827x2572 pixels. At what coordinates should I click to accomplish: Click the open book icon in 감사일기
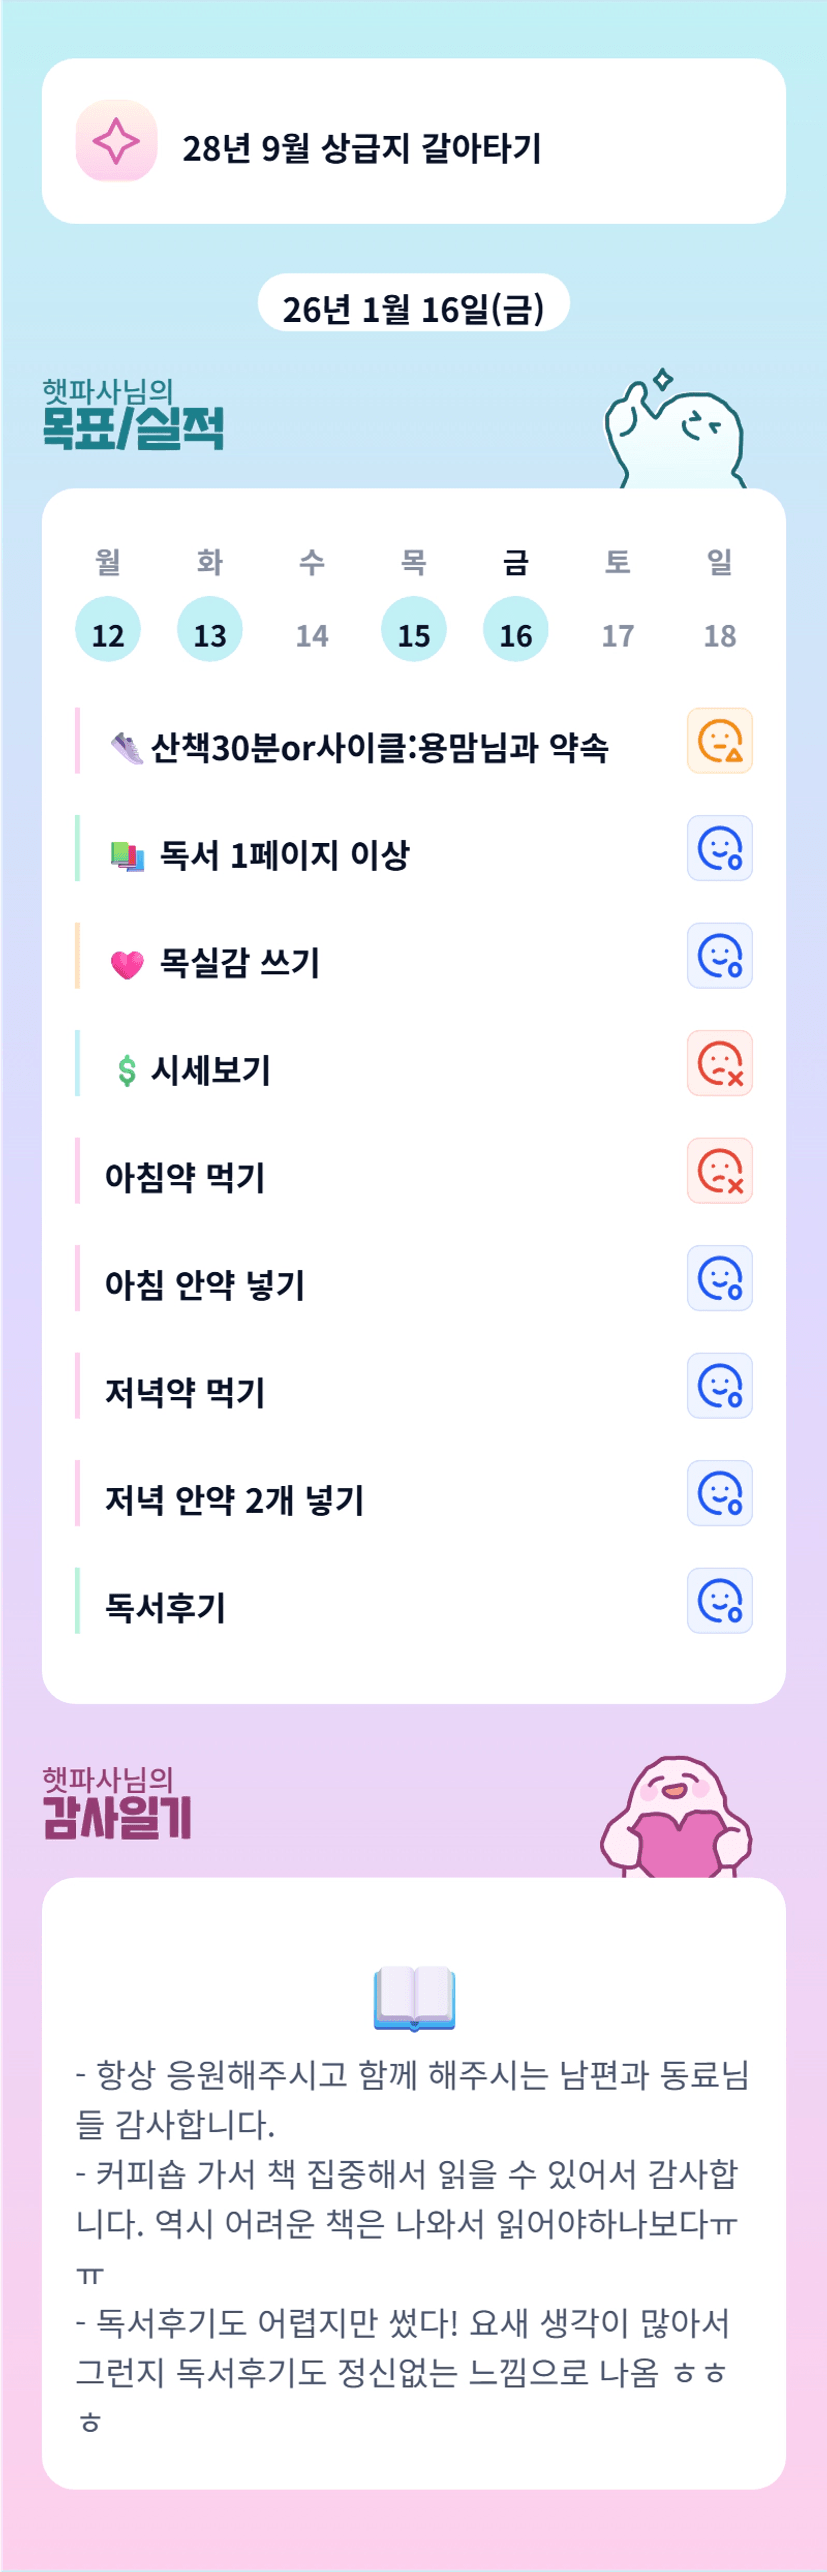(x=414, y=1999)
